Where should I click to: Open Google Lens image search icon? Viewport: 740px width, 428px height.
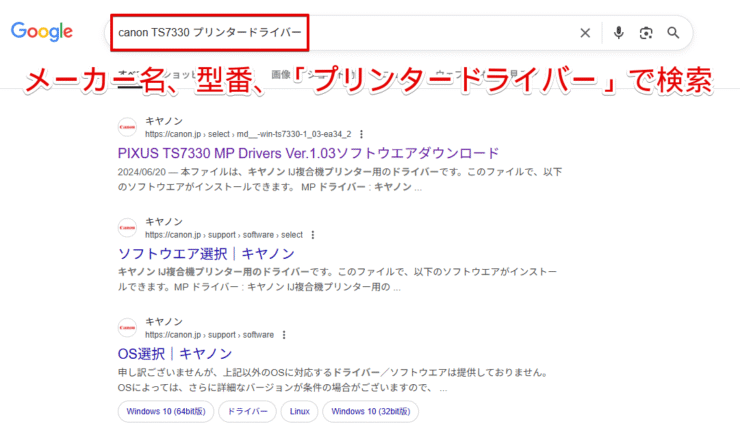tap(646, 33)
